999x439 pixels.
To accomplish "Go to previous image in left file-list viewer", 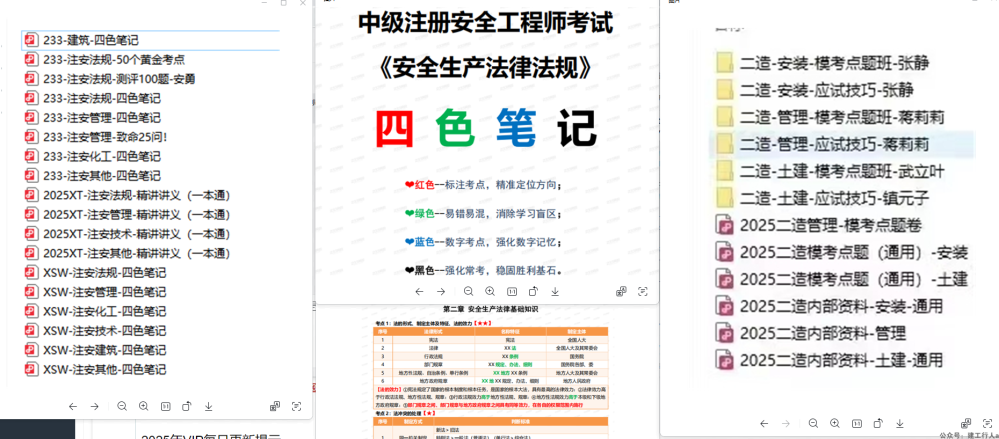I will (73, 406).
